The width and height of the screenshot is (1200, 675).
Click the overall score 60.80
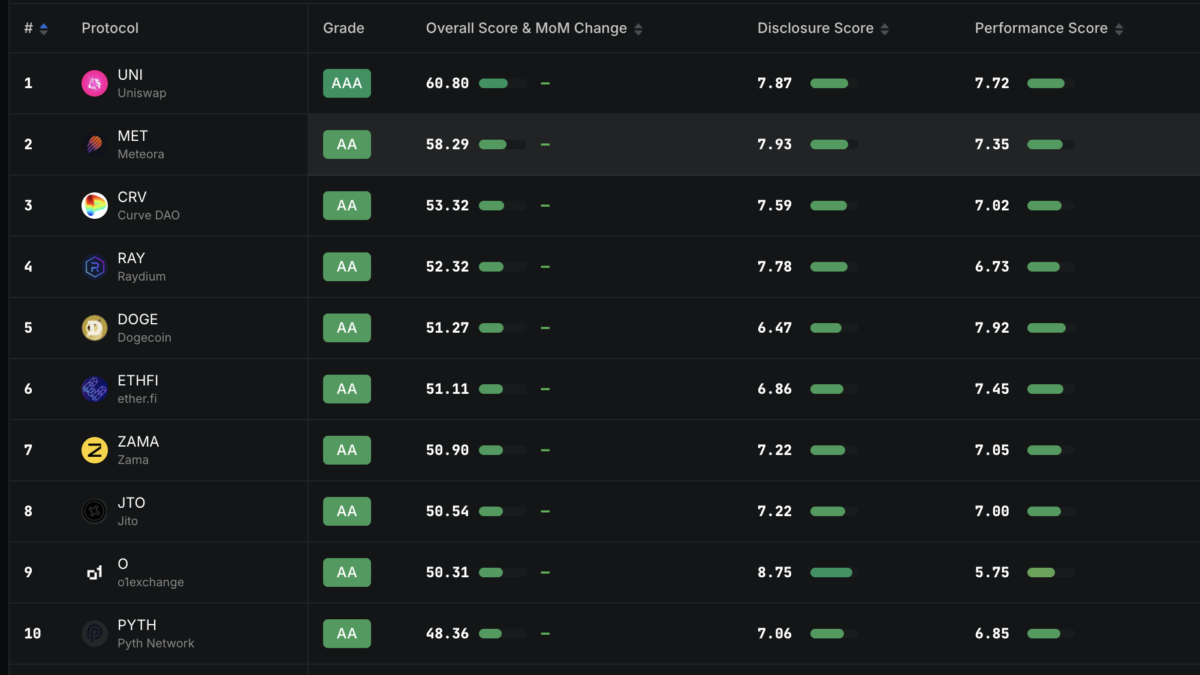pos(447,83)
